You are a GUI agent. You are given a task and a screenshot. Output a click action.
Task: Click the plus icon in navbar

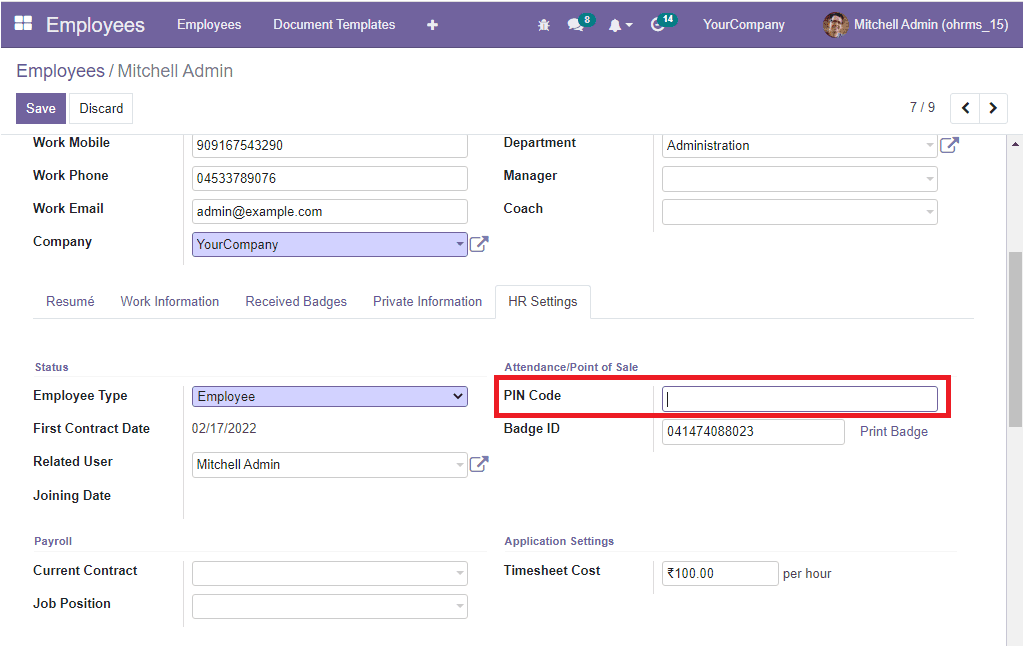click(x=432, y=25)
